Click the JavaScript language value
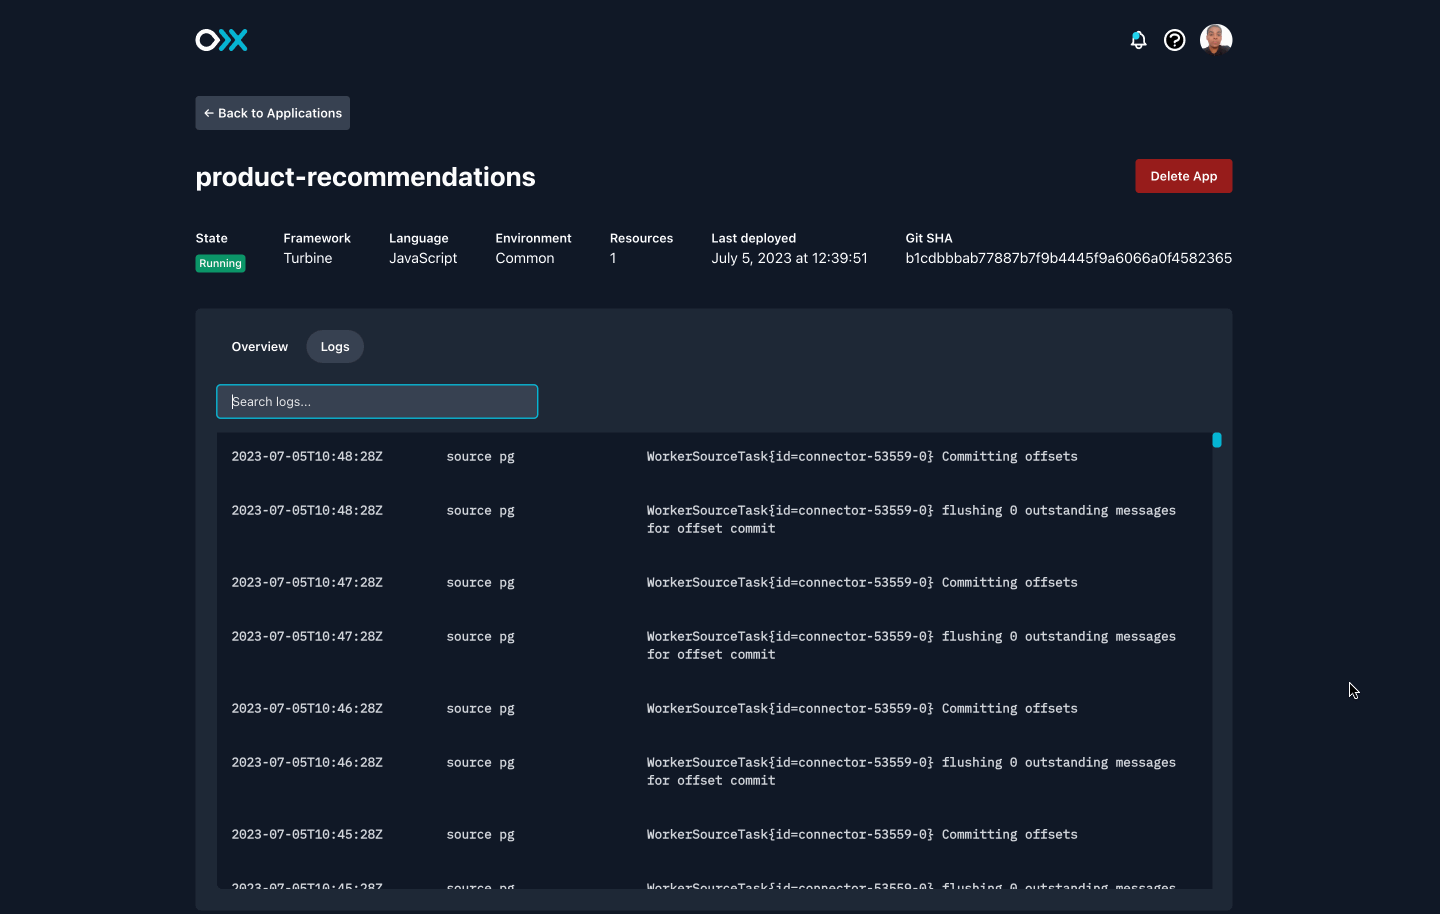The height and width of the screenshot is (914, 1440). pos(422,257)
